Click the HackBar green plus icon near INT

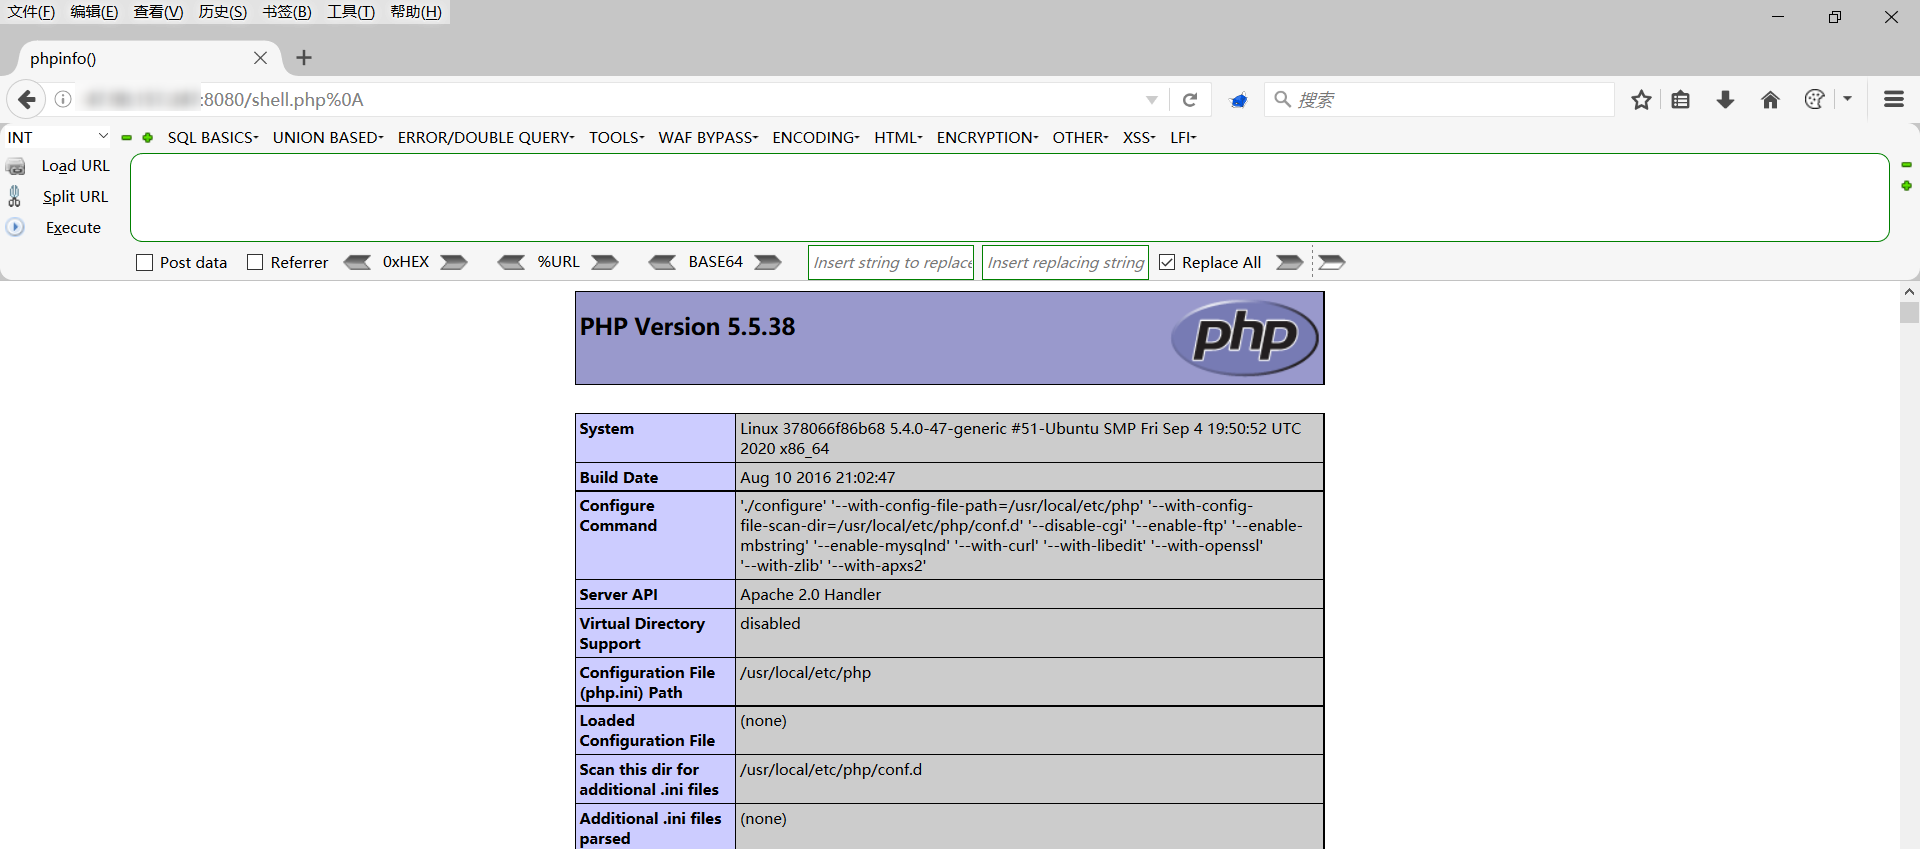pyautogui.click(x=147, y=138)
